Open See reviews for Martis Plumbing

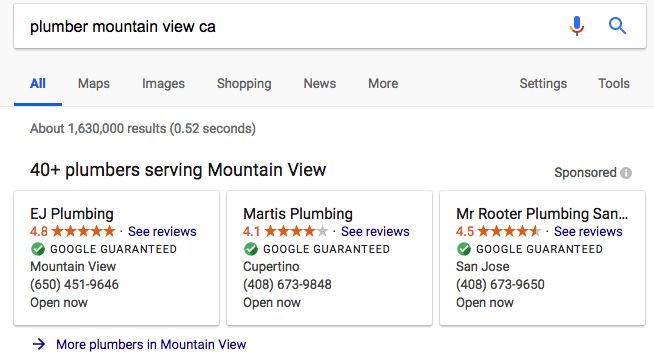pyautogui.click(x=375, y=231)
